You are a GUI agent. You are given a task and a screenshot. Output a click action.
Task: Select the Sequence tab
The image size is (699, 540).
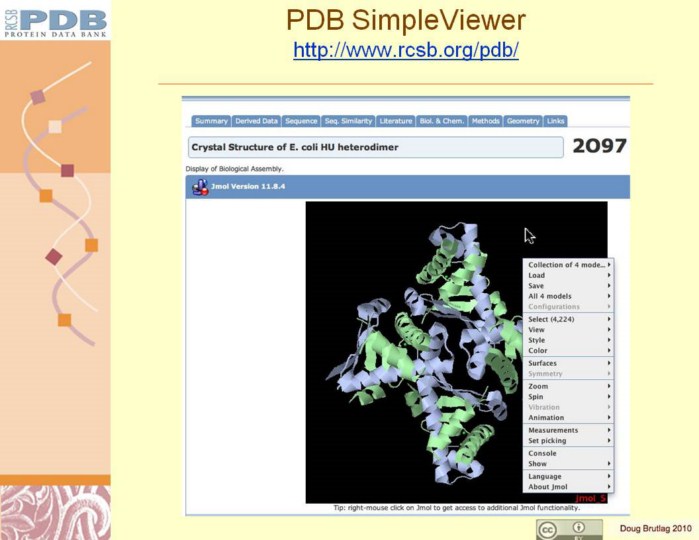[x=300, y=121]
